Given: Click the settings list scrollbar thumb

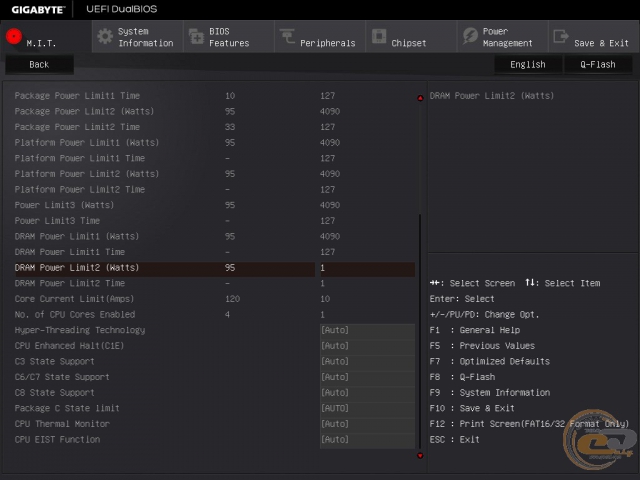Looking at the screenshot, I should [x=420, y=331].
